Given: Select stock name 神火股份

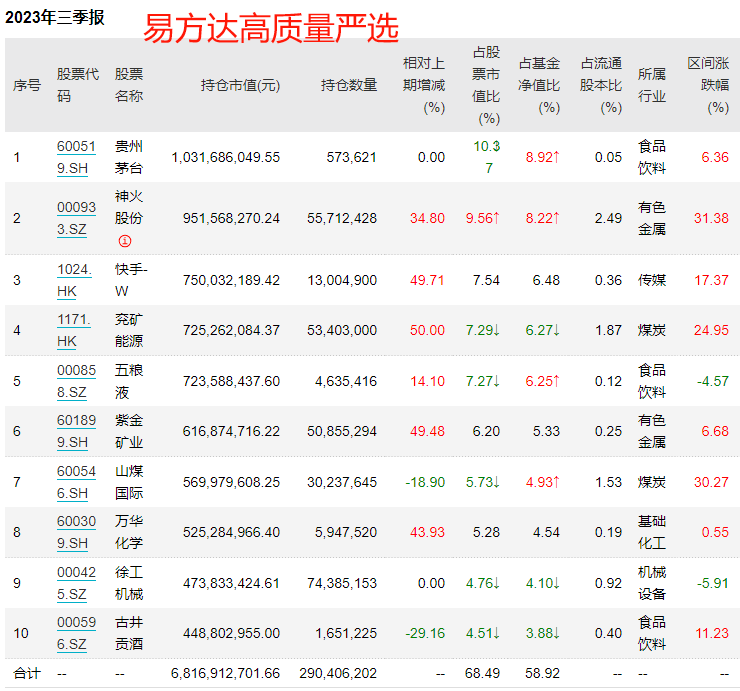Looking at the screenshot, I should click(129, 207).
